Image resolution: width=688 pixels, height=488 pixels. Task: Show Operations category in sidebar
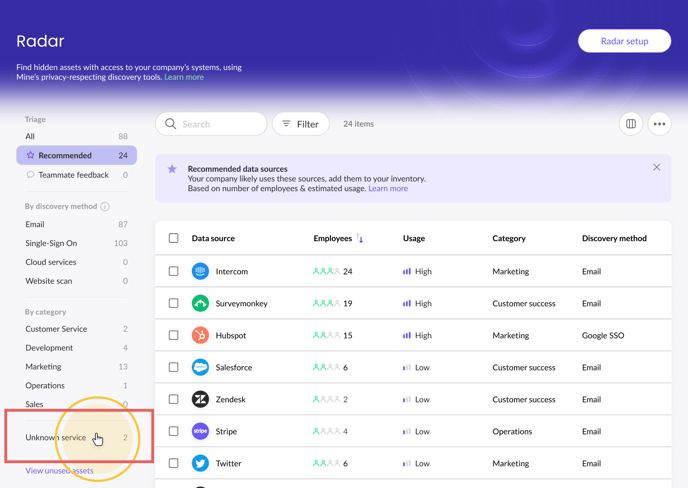click(76, 385)
